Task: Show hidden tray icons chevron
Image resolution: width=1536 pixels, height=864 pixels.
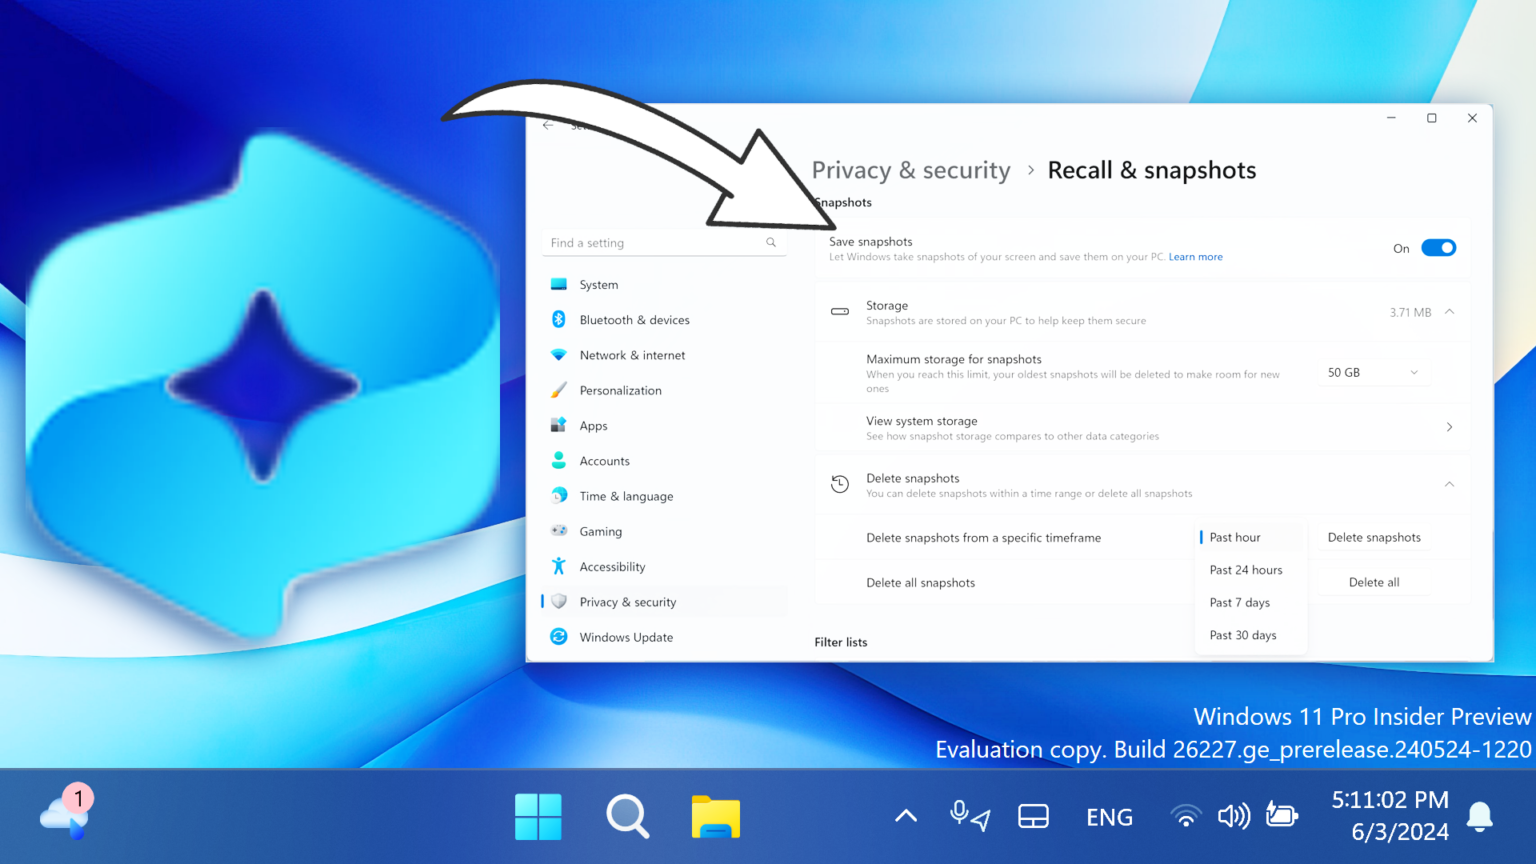Action: (906, 816)
